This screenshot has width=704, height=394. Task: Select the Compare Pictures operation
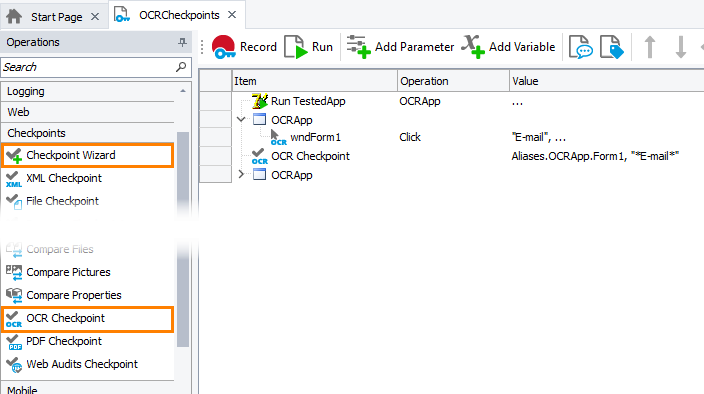[88, 272]
